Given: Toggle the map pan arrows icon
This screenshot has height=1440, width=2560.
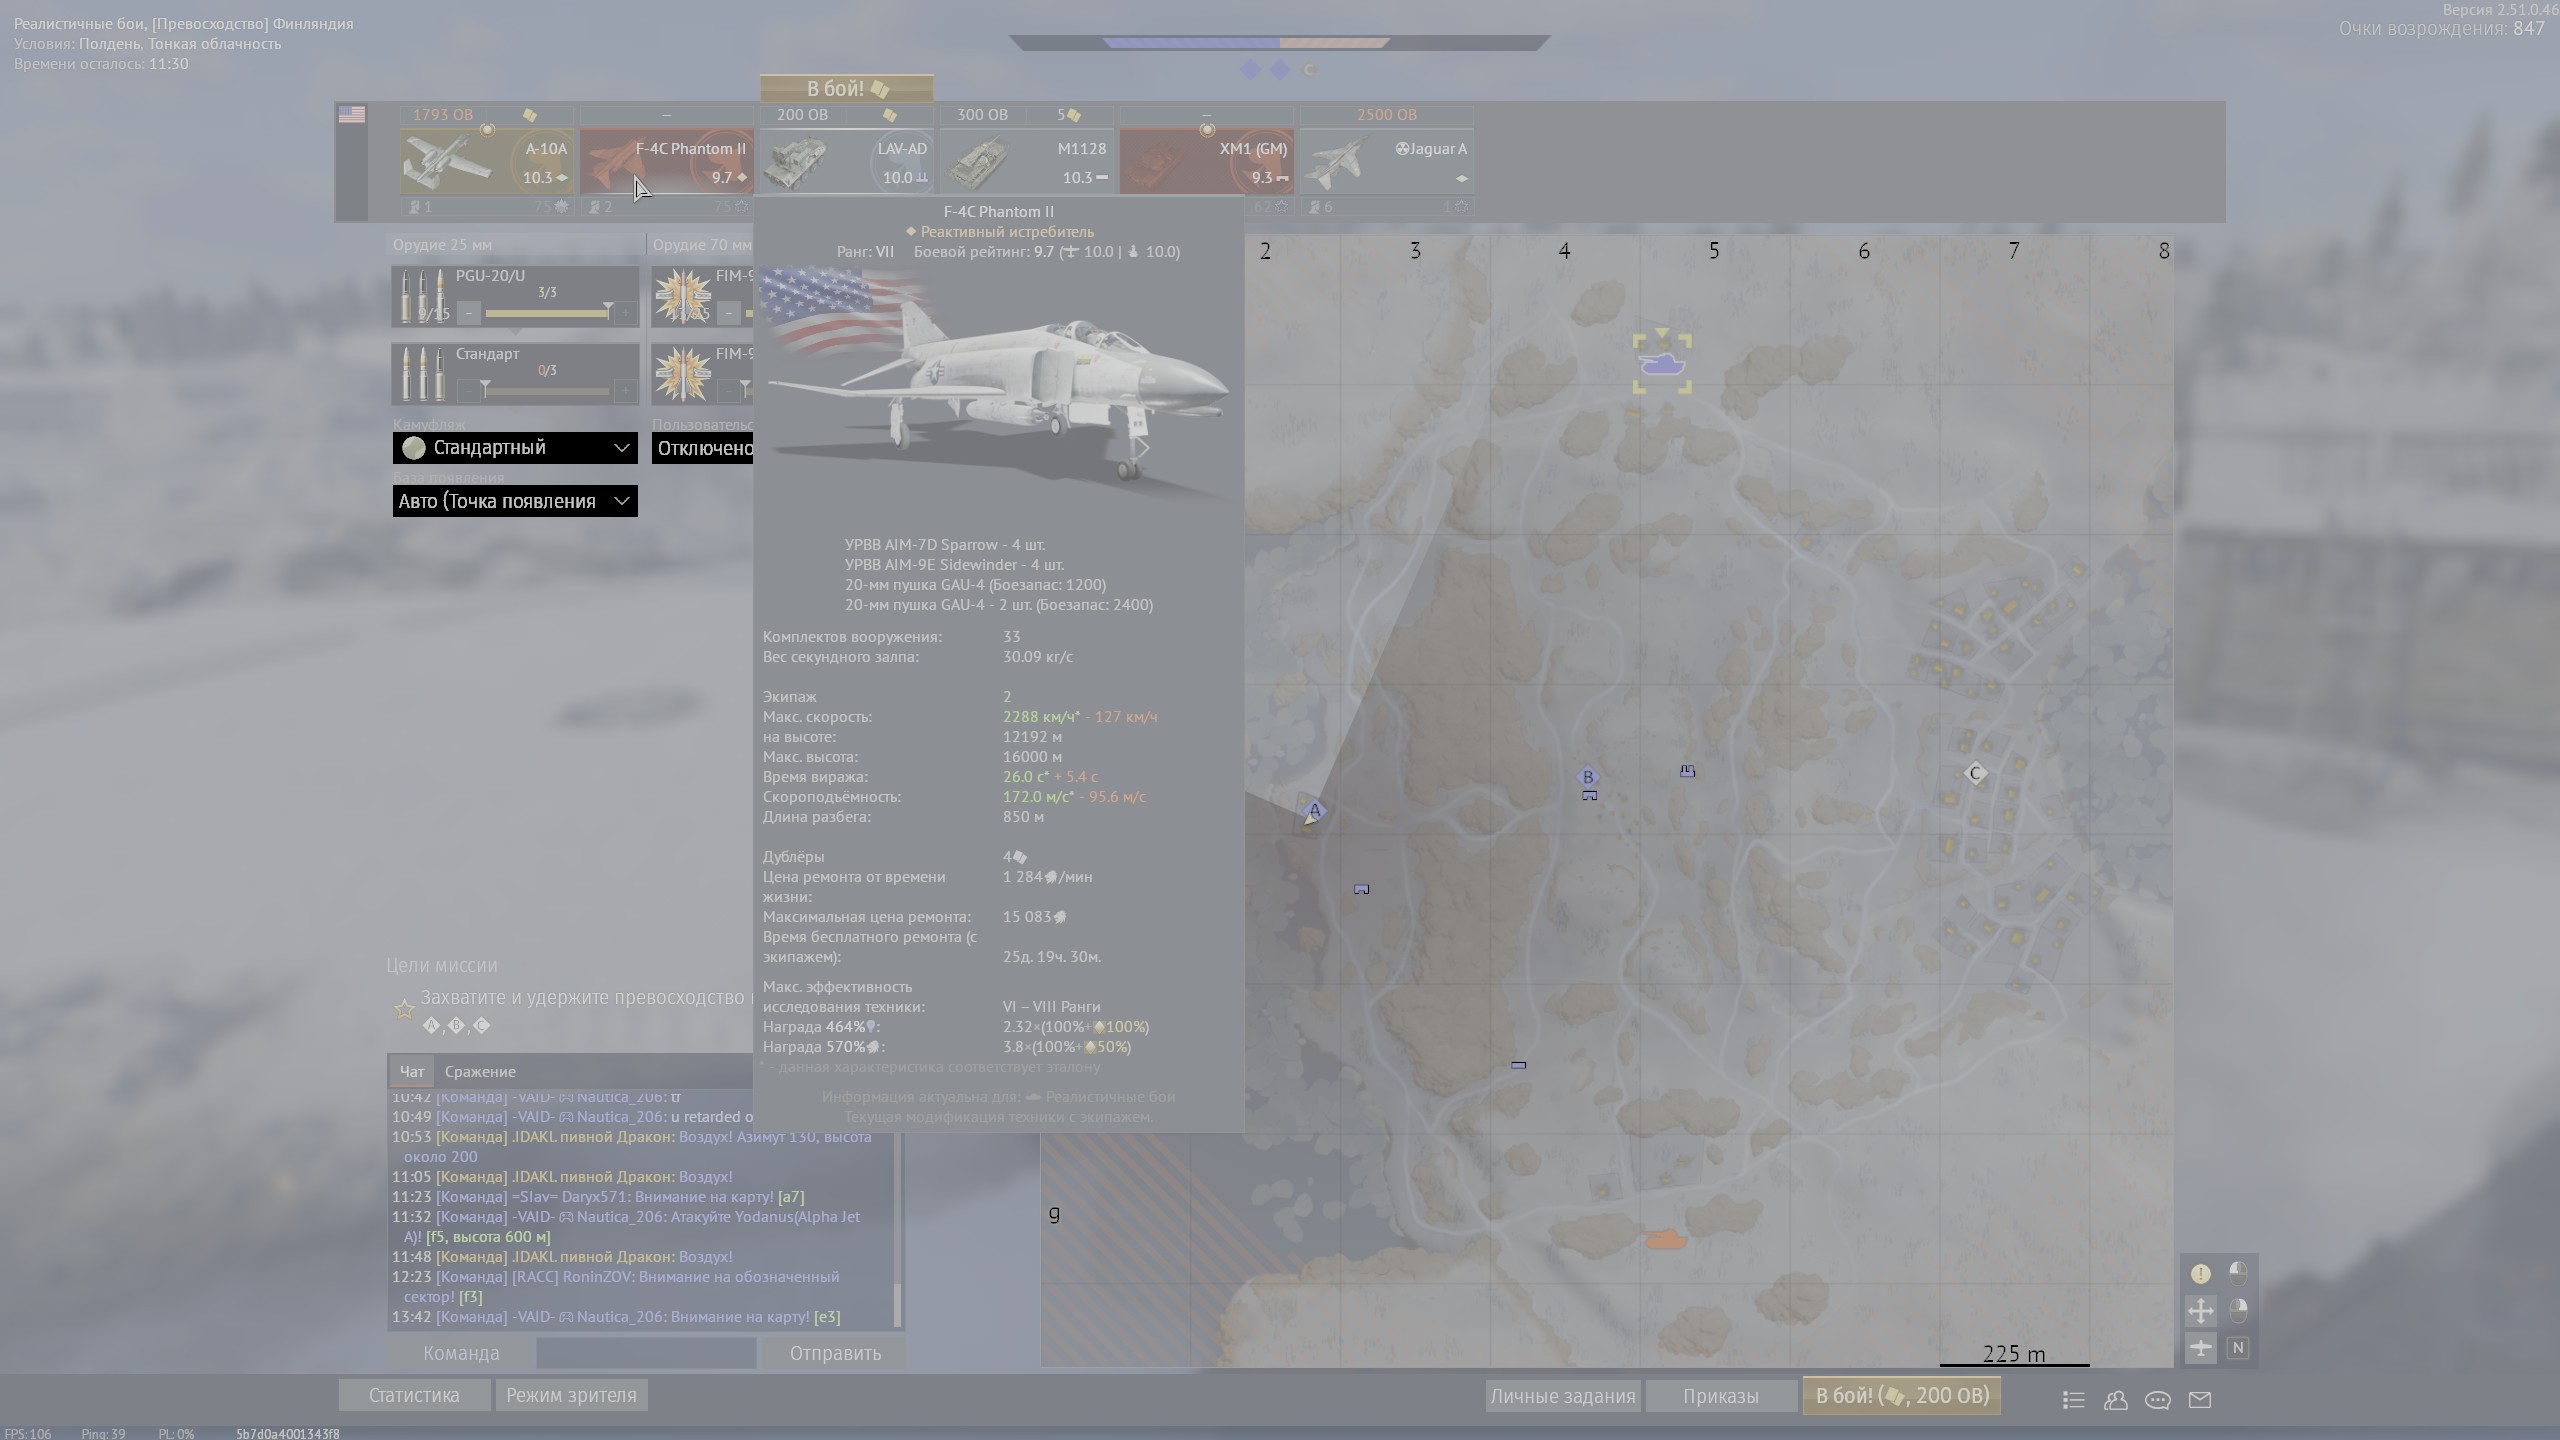Looking at the screenshot, I should [x=2200, y=1311].
